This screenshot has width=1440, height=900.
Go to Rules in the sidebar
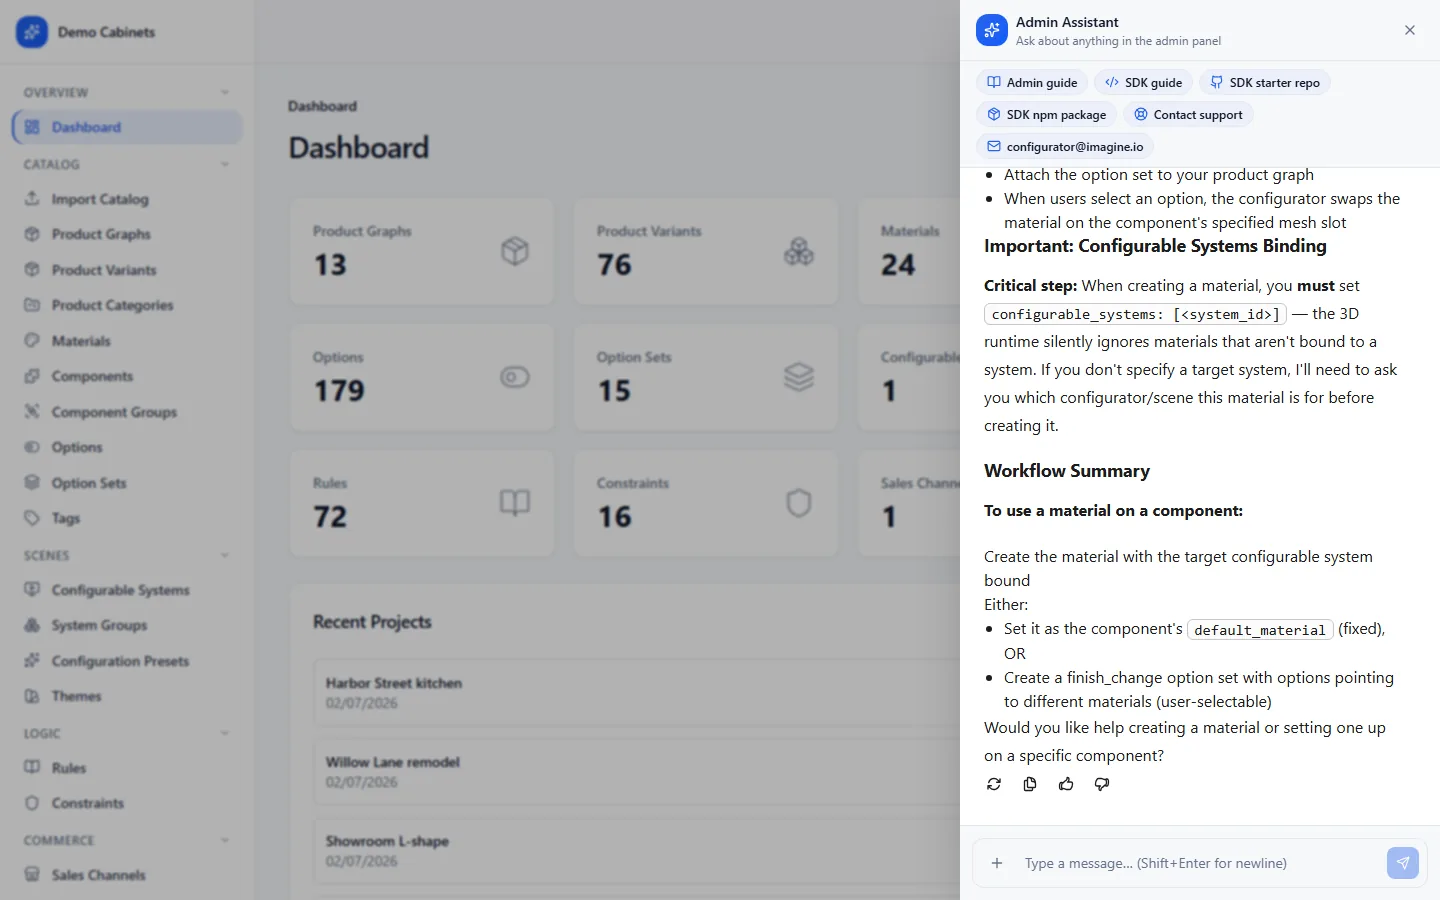pyautogui.click(x=127, y=768)
